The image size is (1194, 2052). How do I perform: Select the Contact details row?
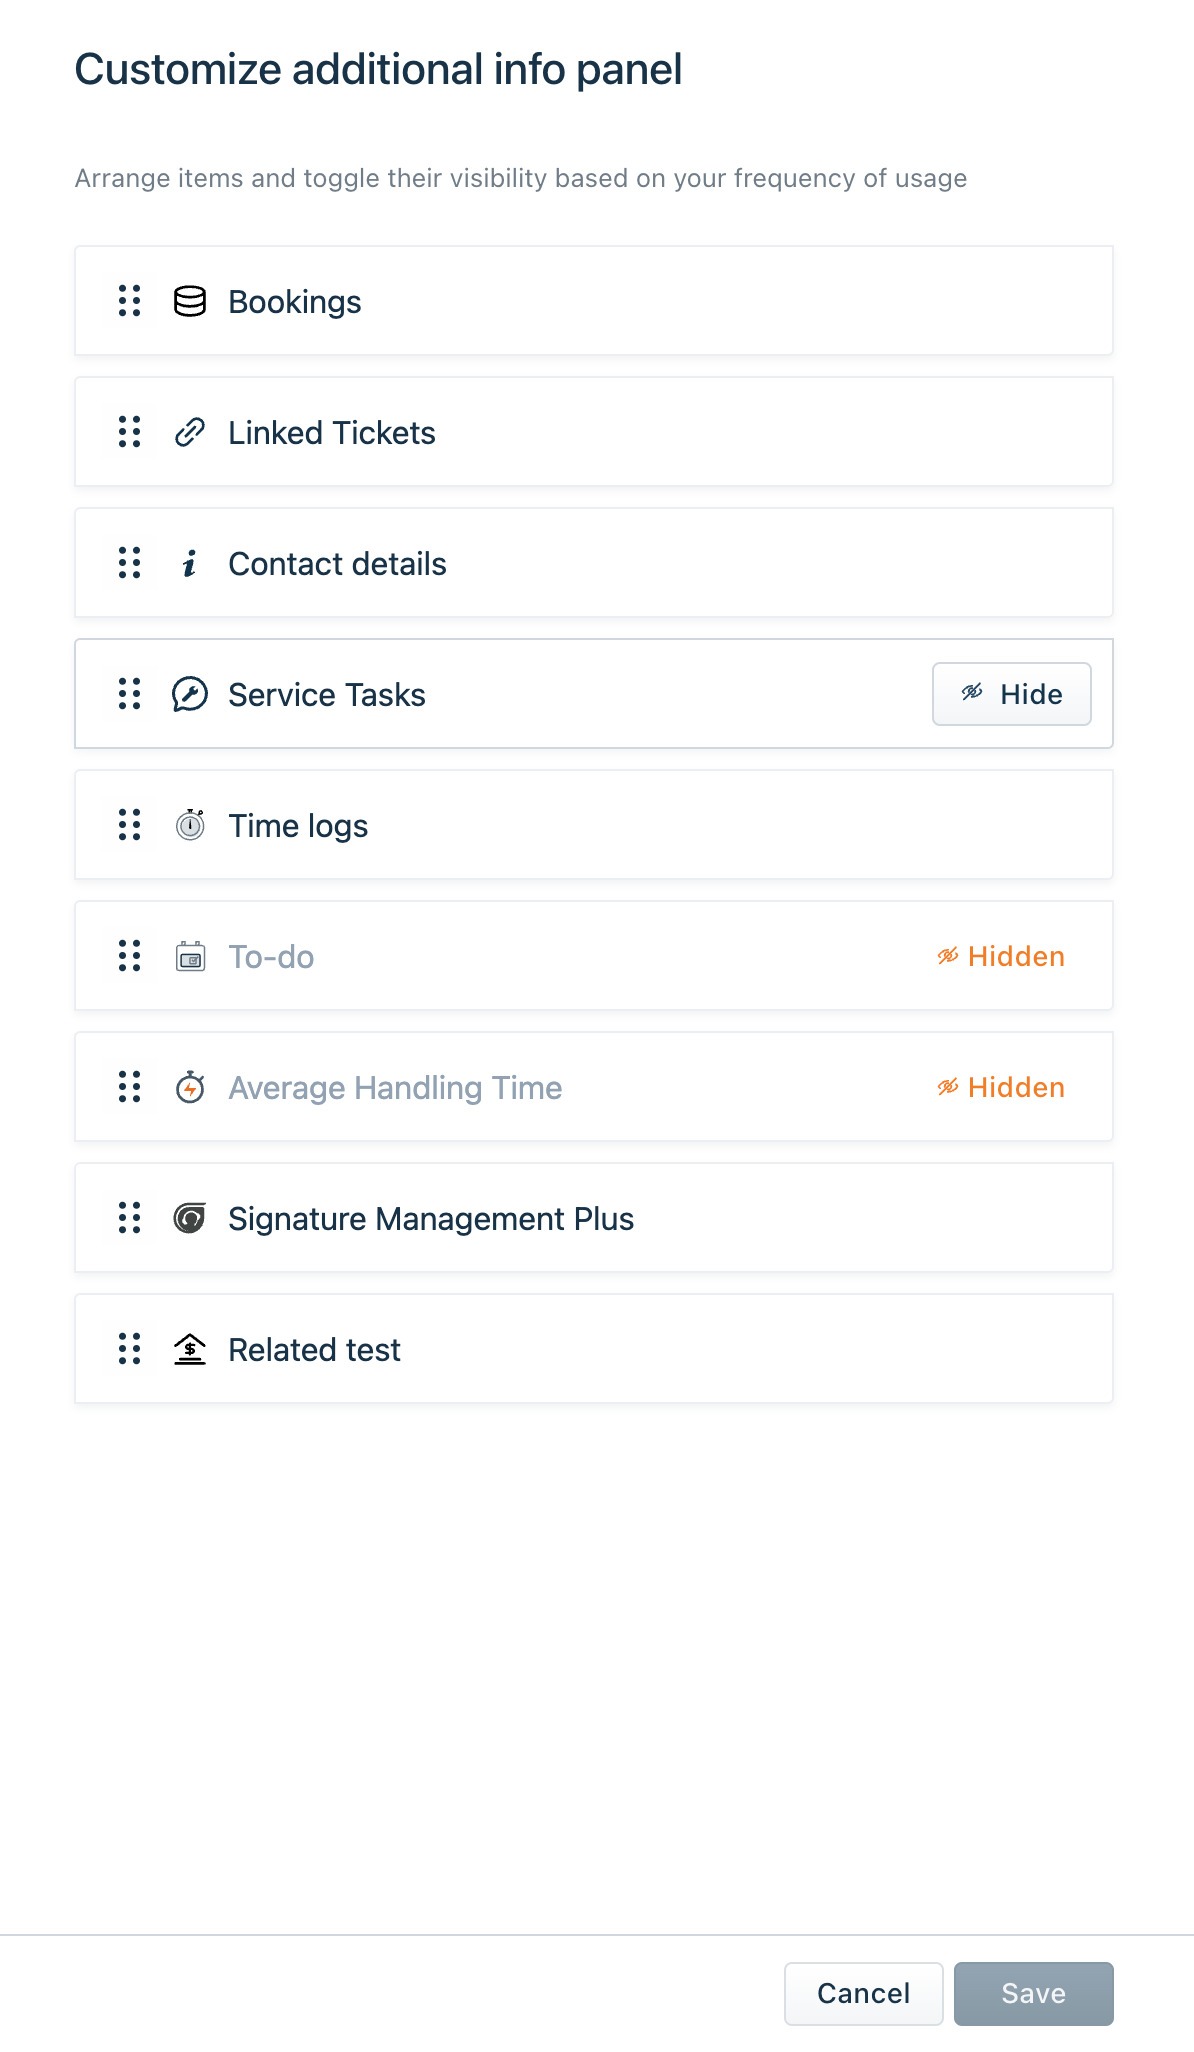tap(594, 563)
